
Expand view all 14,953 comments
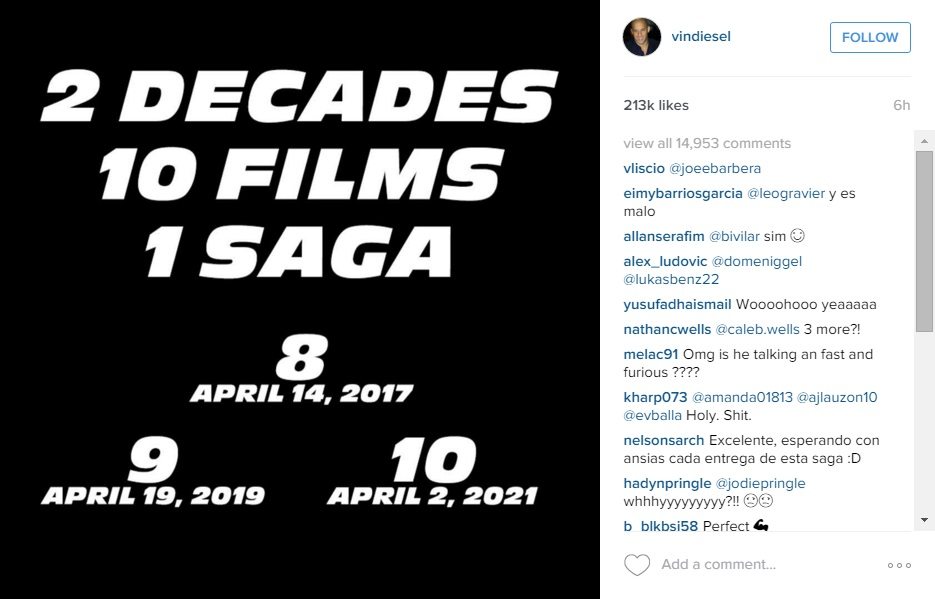(x=707, y=143)
